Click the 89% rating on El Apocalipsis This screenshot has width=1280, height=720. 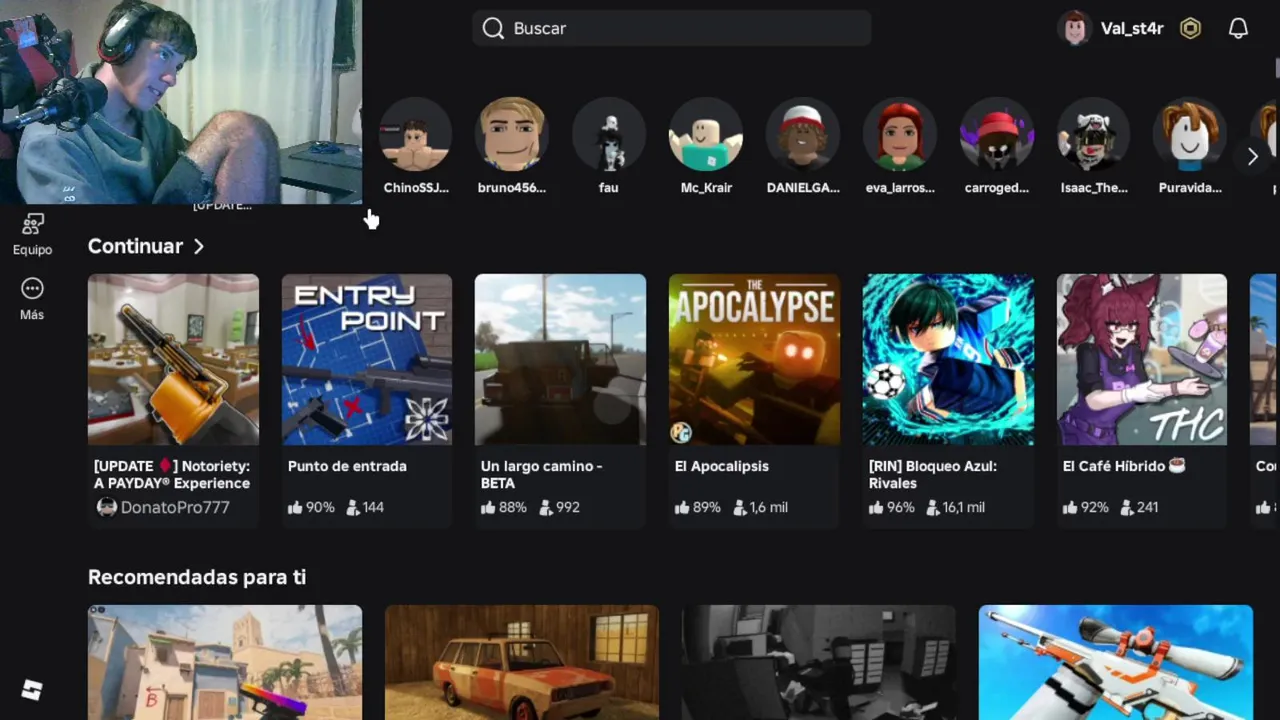point(698,507)
